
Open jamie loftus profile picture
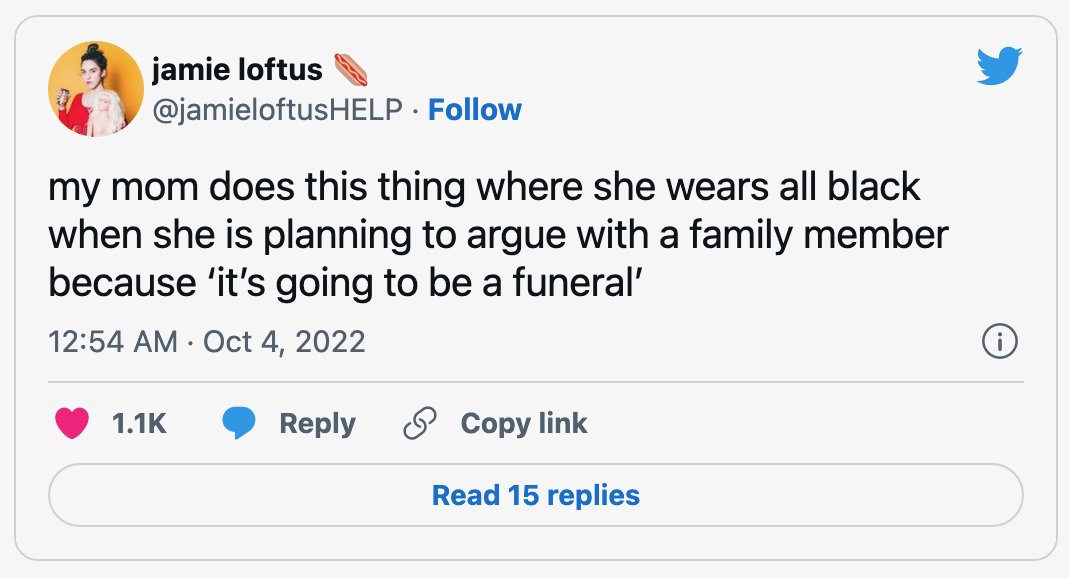(x=95, y=89)
